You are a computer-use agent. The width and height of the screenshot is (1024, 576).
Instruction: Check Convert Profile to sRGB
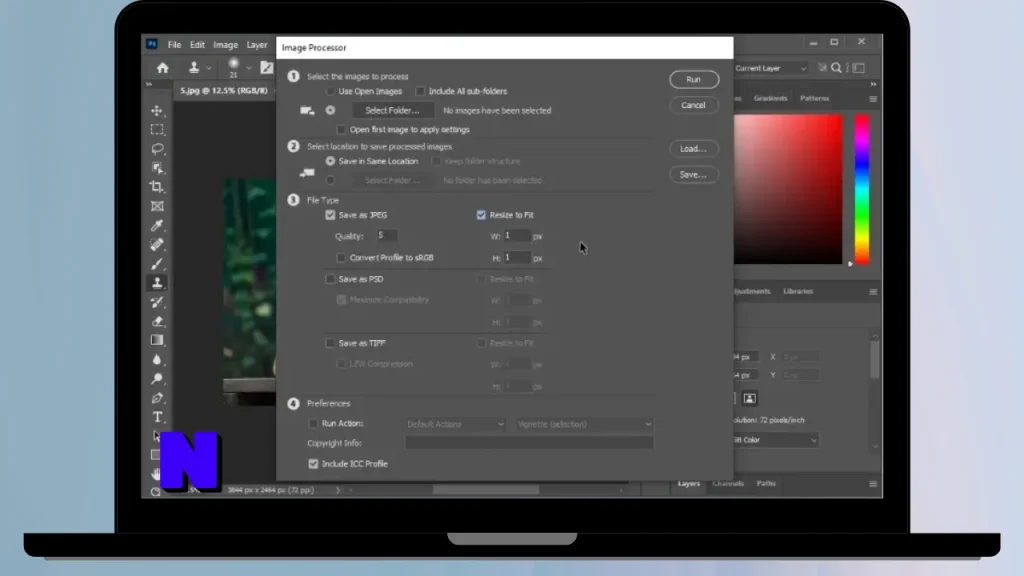point(341,258)
